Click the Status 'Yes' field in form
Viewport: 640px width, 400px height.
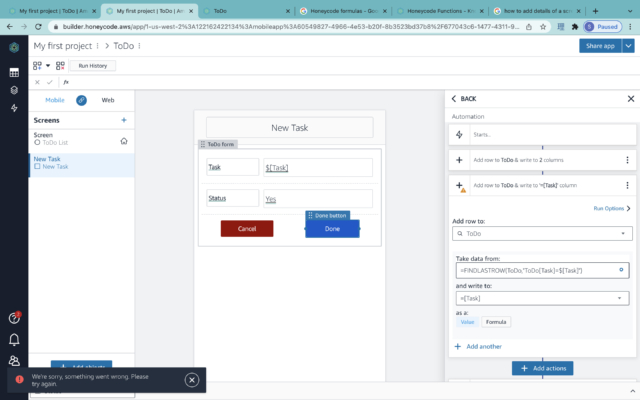coord(318,199)
